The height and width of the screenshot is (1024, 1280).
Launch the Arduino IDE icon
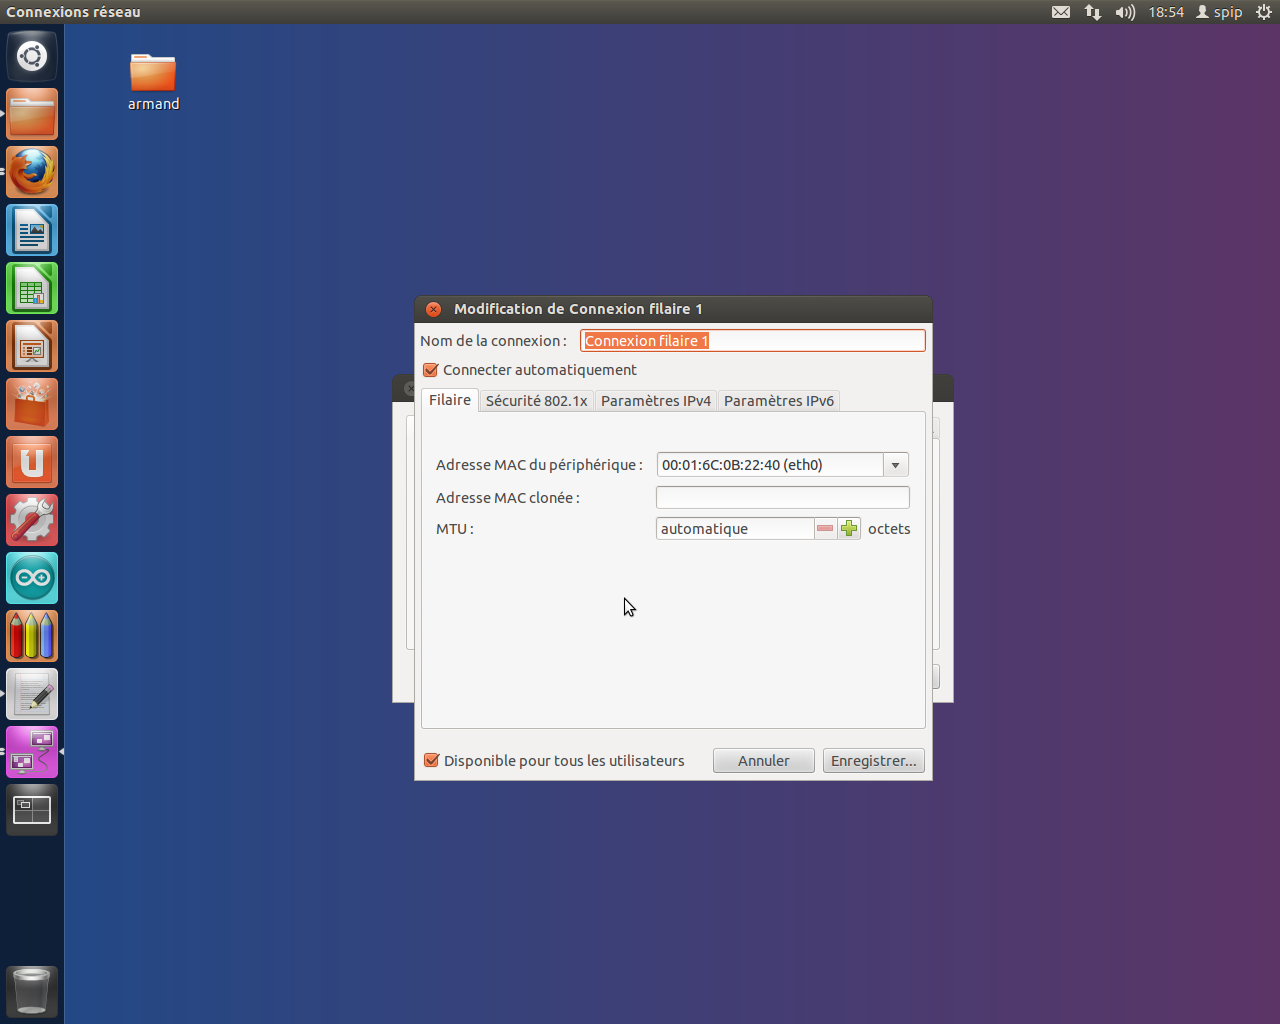[x=32, y=578]
